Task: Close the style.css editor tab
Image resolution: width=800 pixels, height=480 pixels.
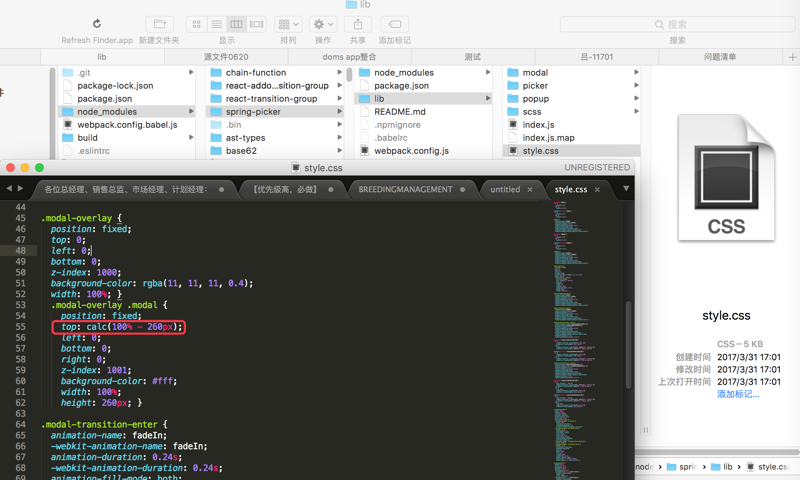Action: pyautogui.click(x=597, y=189)
